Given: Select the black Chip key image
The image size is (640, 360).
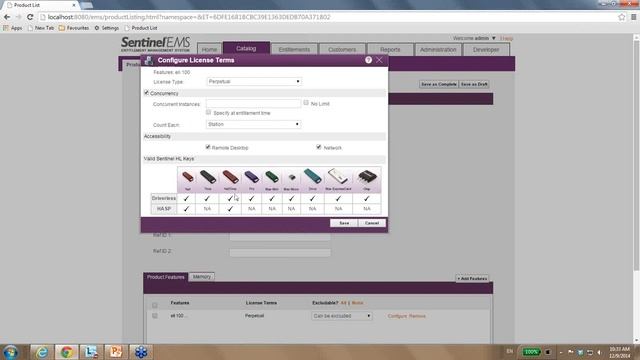Looking at the screenshot, I should point(367,177).
